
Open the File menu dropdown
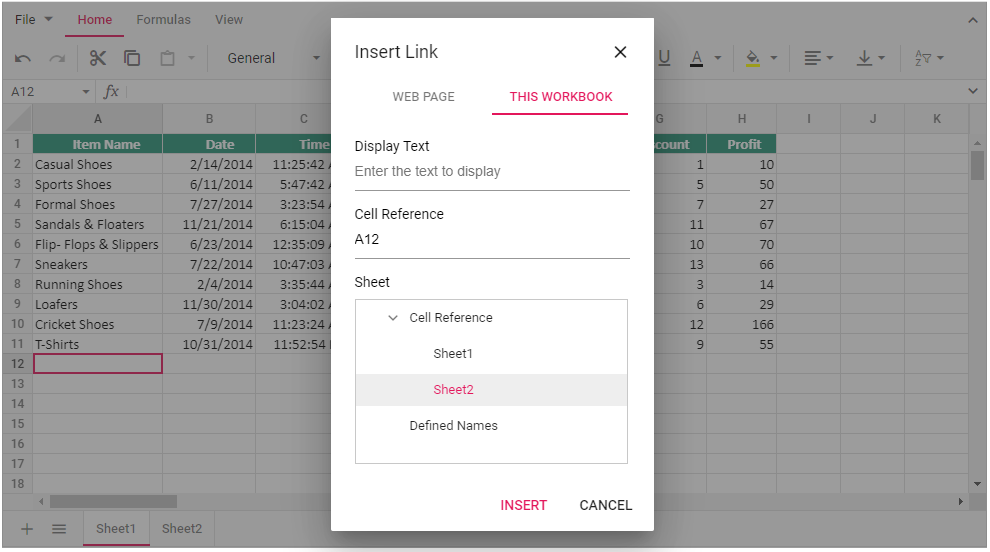coord(34,20)
